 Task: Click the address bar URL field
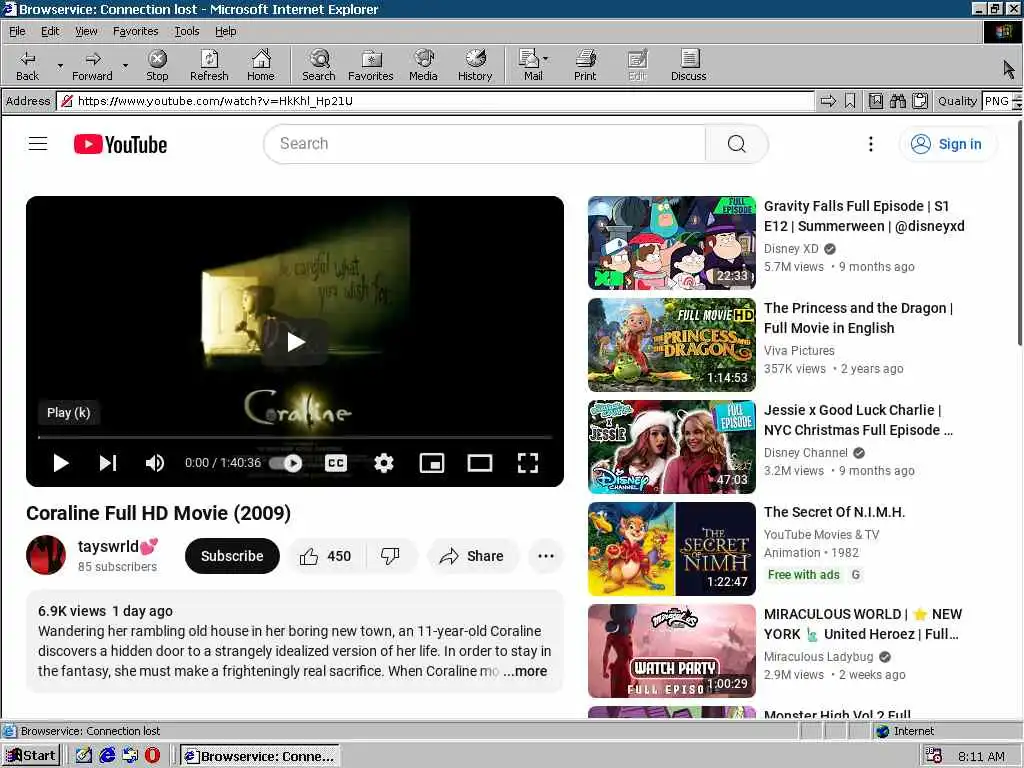[435, 101]
